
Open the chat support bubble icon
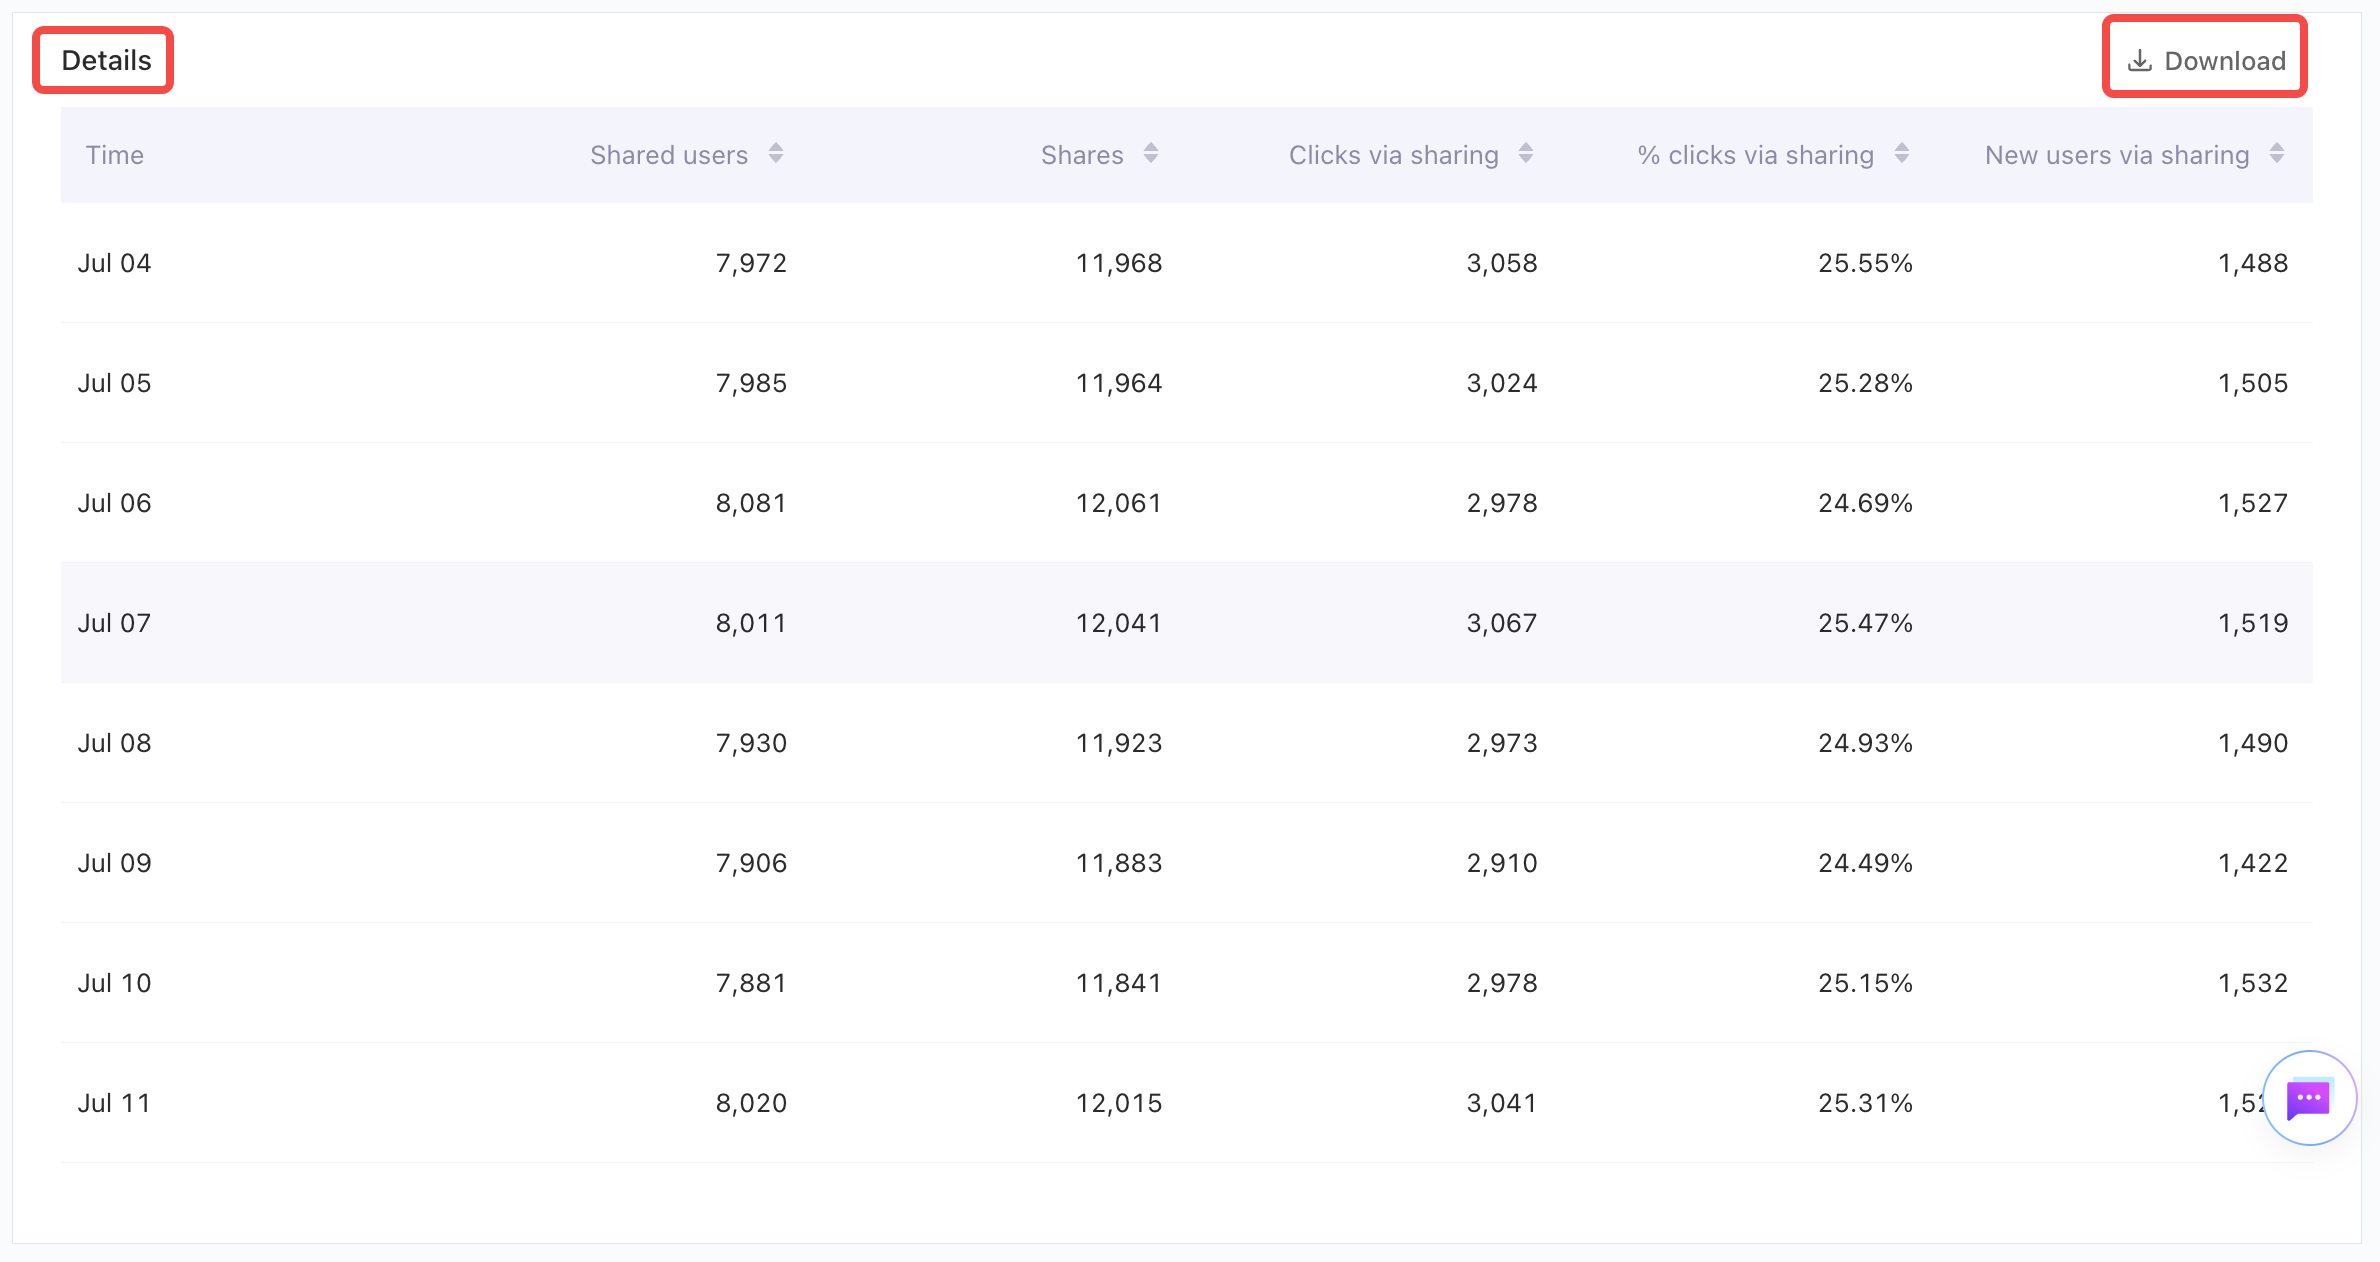coord(2309,1098)
